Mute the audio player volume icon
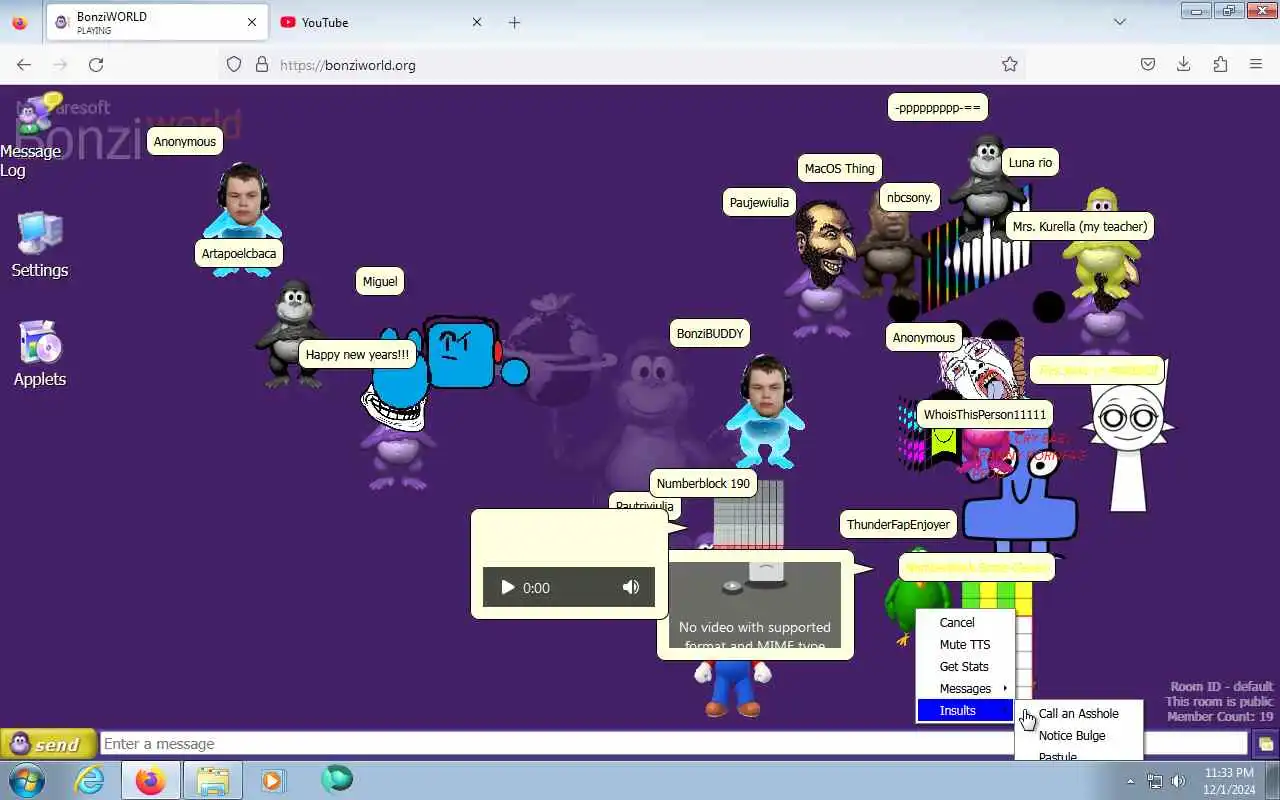This screenshot has height=800, width=1280. click(631, 587)
